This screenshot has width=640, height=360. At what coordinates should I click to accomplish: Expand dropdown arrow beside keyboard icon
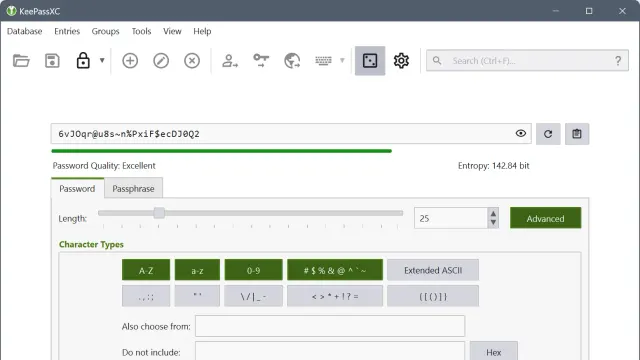342,60
